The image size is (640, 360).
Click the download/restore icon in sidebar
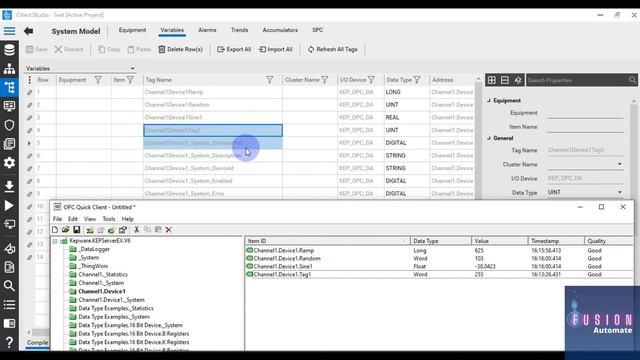9,186
